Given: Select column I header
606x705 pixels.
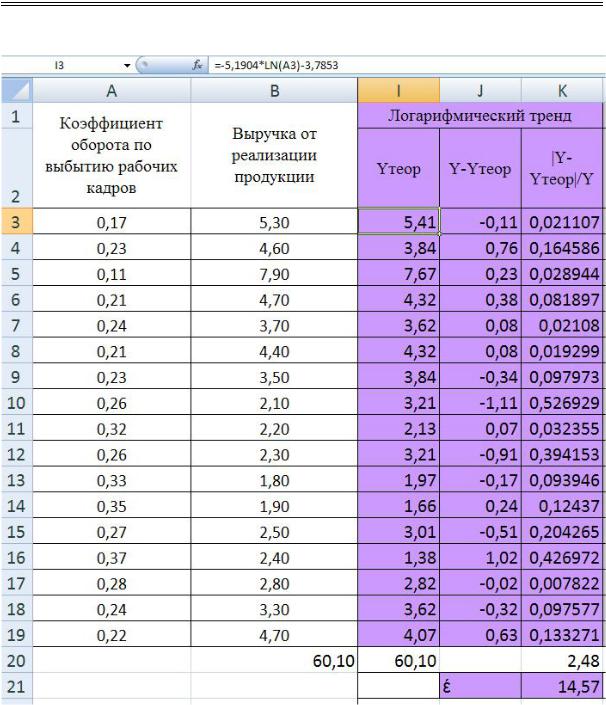Looking at the screenshot, I should (x=399, y=91).
